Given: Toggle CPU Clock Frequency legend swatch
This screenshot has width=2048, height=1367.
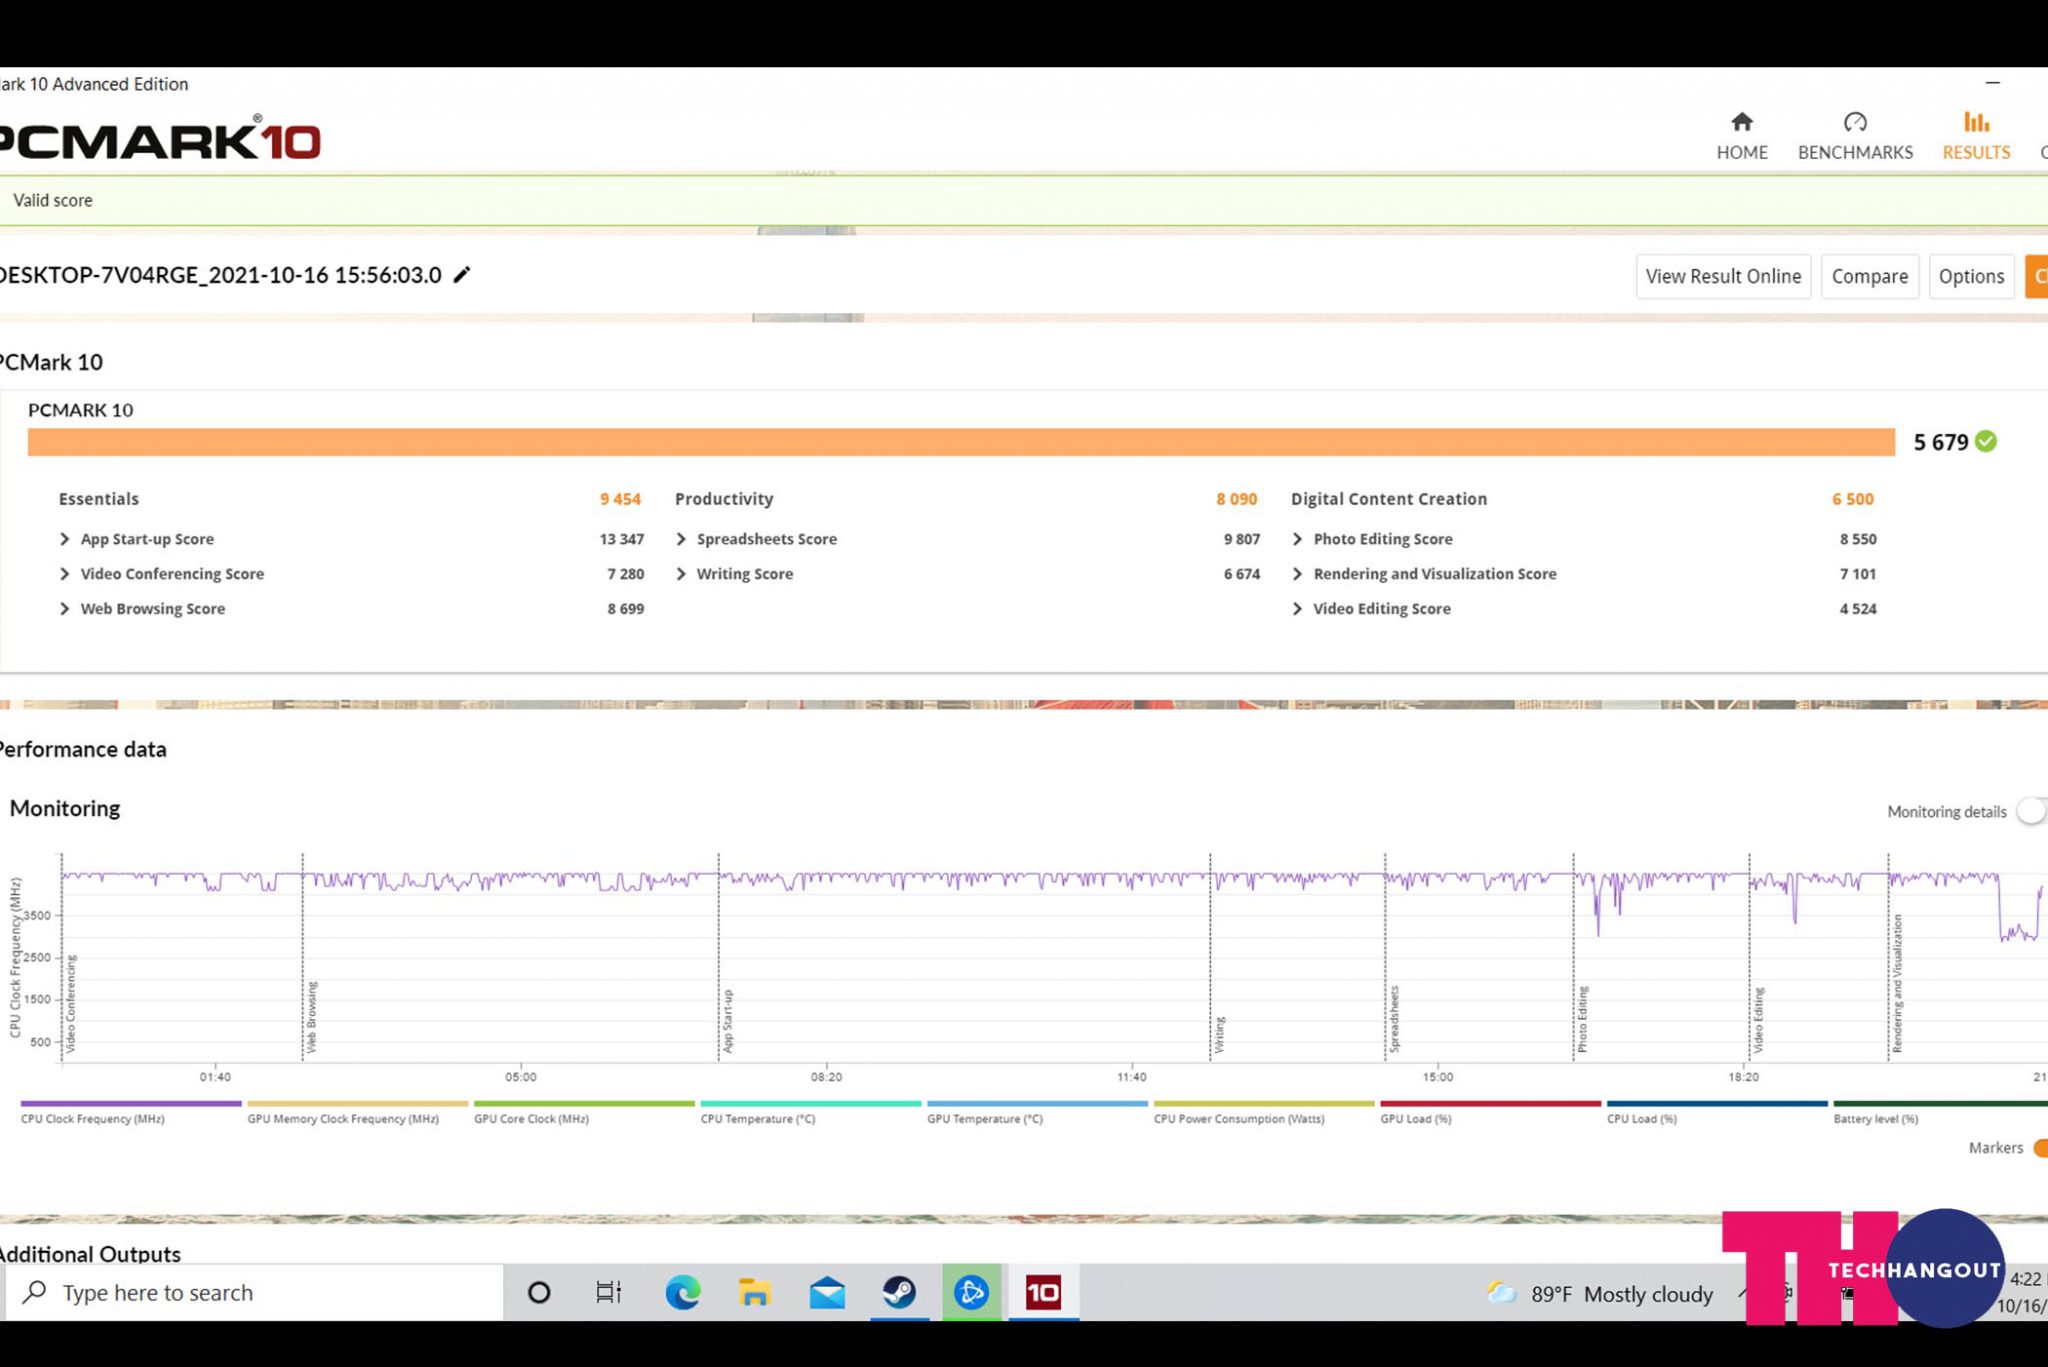Looking at the screenshot, I should (131, 1104).
